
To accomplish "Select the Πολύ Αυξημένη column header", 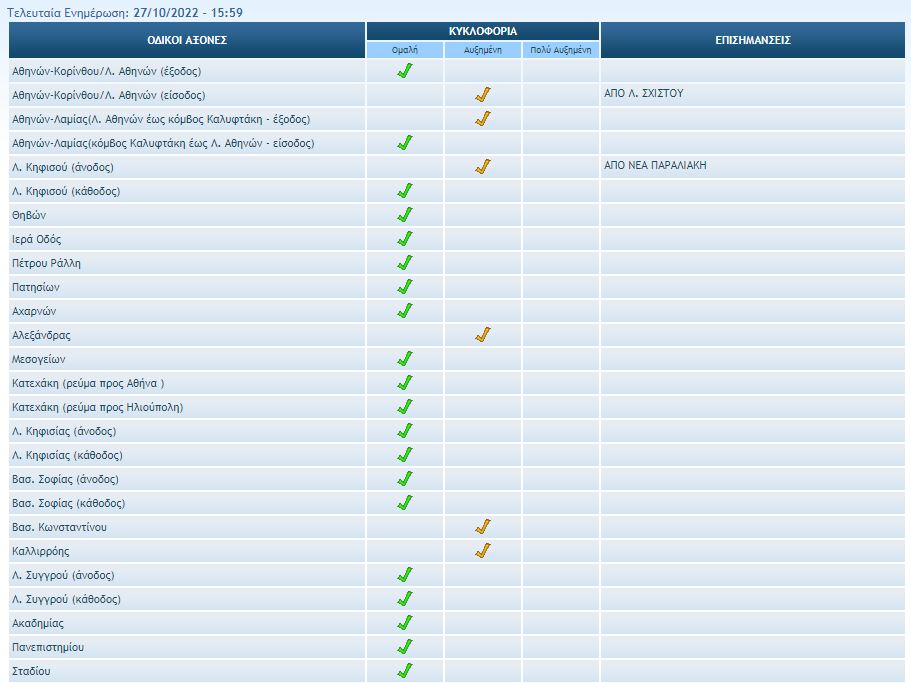I will pos(561,49).
